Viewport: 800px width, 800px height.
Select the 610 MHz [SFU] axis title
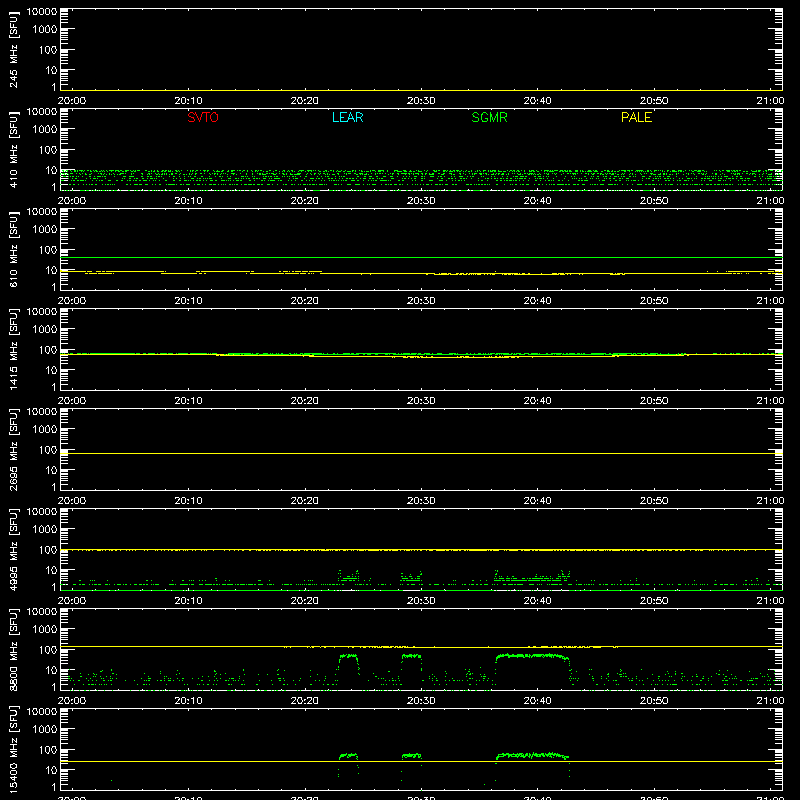pos(13,250)
